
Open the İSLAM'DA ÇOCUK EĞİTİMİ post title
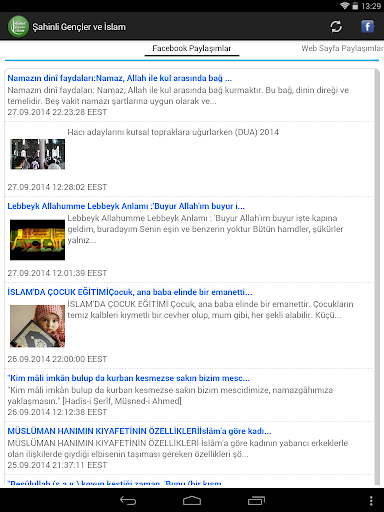click(130, 292)
